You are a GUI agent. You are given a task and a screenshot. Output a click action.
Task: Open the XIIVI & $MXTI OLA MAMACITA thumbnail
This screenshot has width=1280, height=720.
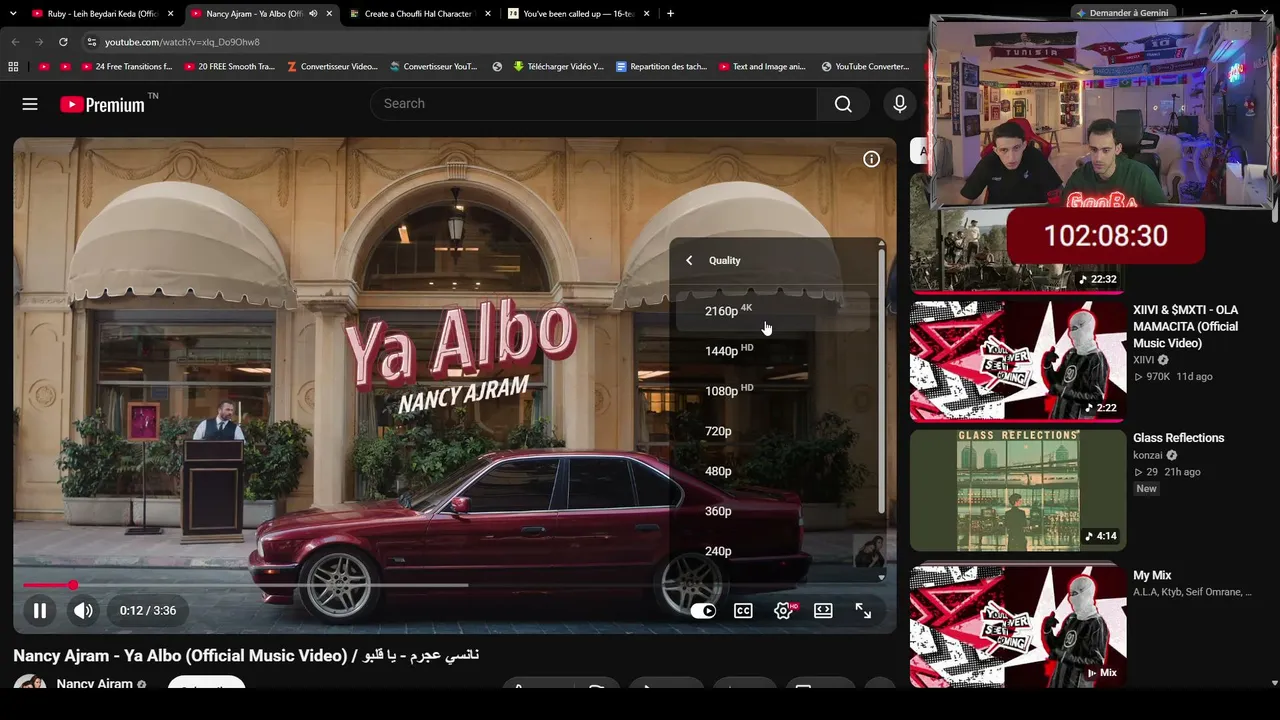pyautogui.click(x=1018, y=361)
